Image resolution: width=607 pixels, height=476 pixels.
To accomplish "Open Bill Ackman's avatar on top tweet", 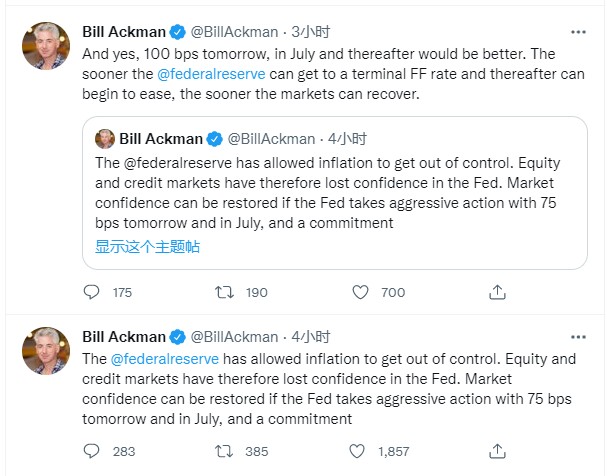I will (x=46, y=47).
